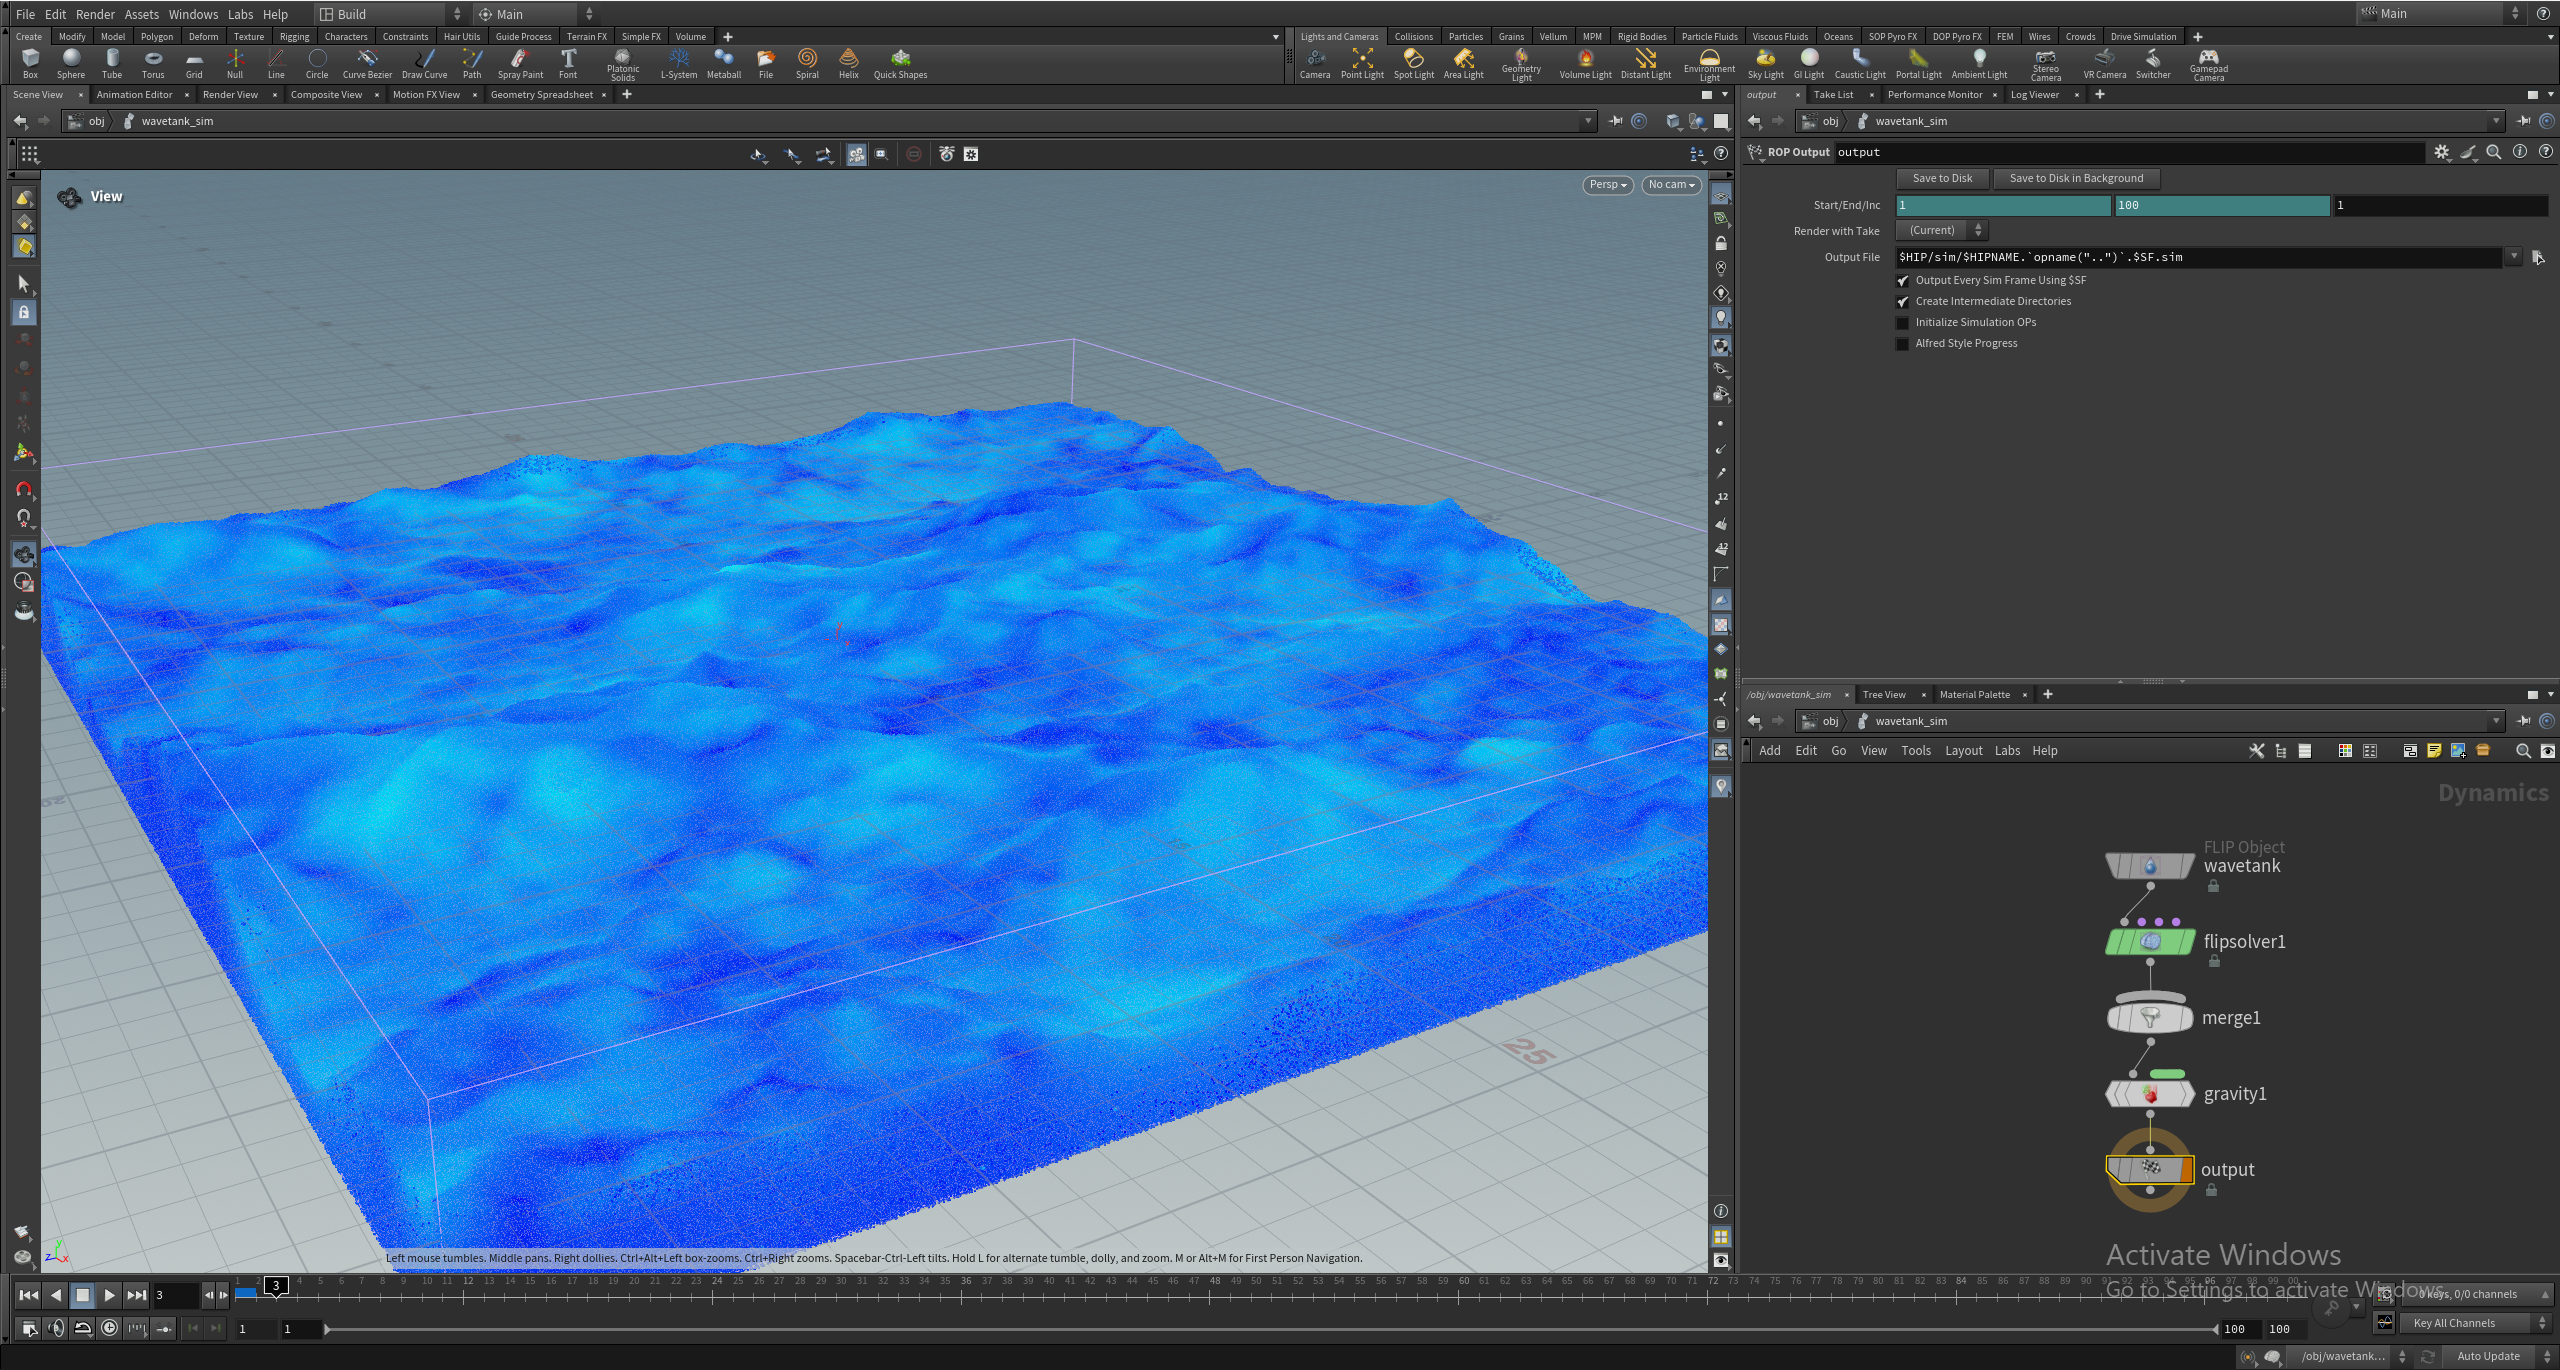
Task: Enable the Initialize Simulation OPs checkbox
Action: 1902,322
